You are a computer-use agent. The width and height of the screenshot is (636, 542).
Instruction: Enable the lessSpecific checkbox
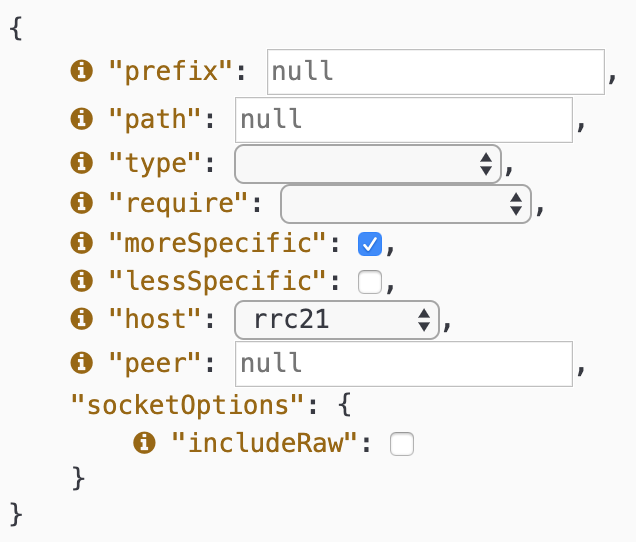tap(370, 282)
